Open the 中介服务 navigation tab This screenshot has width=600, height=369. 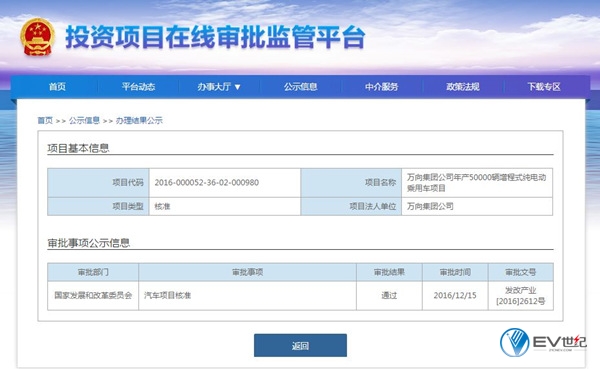382,87
